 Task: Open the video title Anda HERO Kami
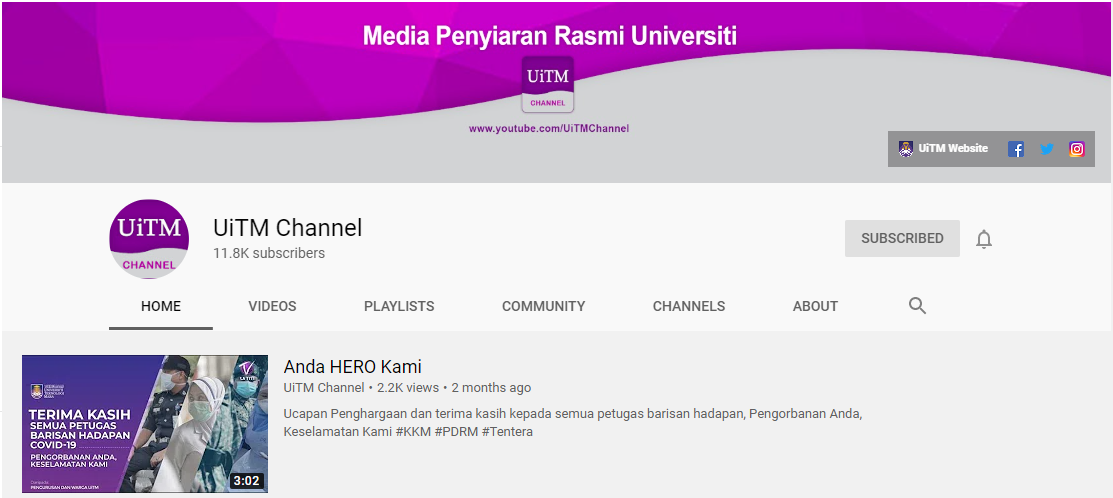pos(353,367)
